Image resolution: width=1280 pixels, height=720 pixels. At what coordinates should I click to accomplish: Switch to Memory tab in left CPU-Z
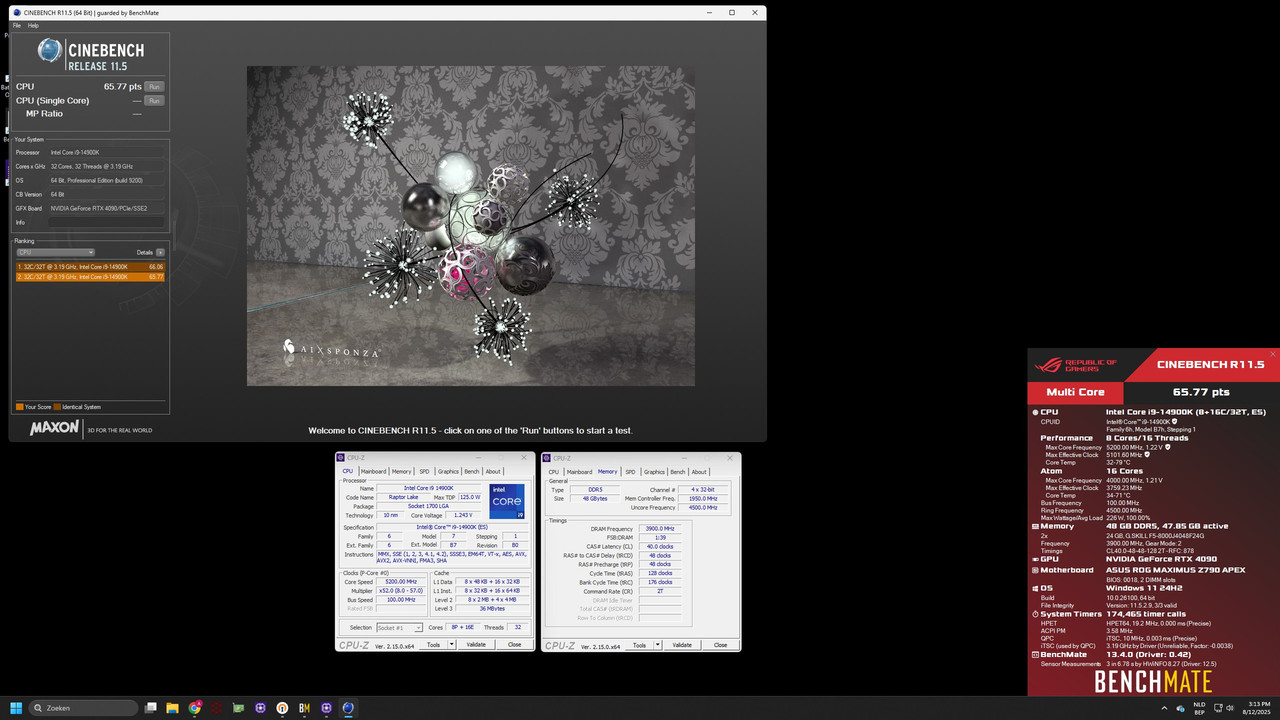click(x=401, y=472)
